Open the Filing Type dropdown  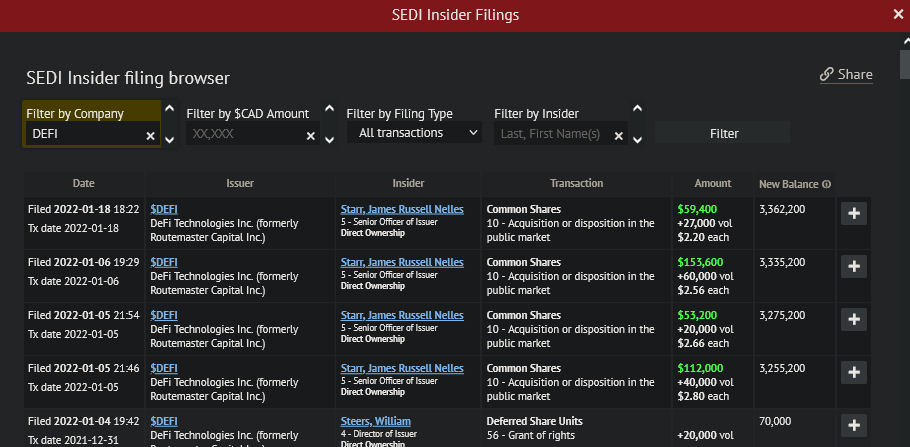(414, 133)
